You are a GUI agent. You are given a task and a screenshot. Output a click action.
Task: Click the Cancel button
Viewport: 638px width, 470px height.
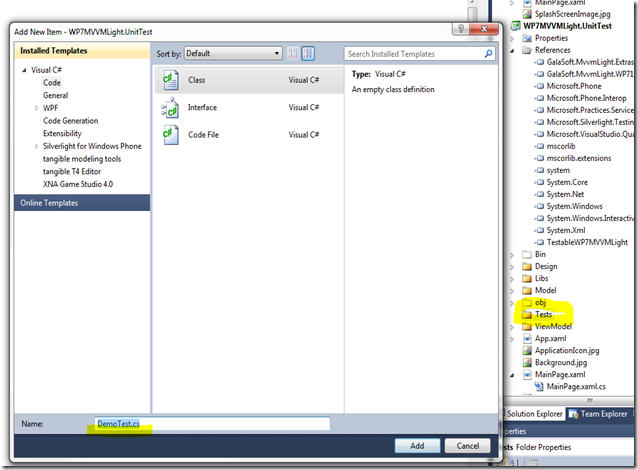click(x=468, y=446)
